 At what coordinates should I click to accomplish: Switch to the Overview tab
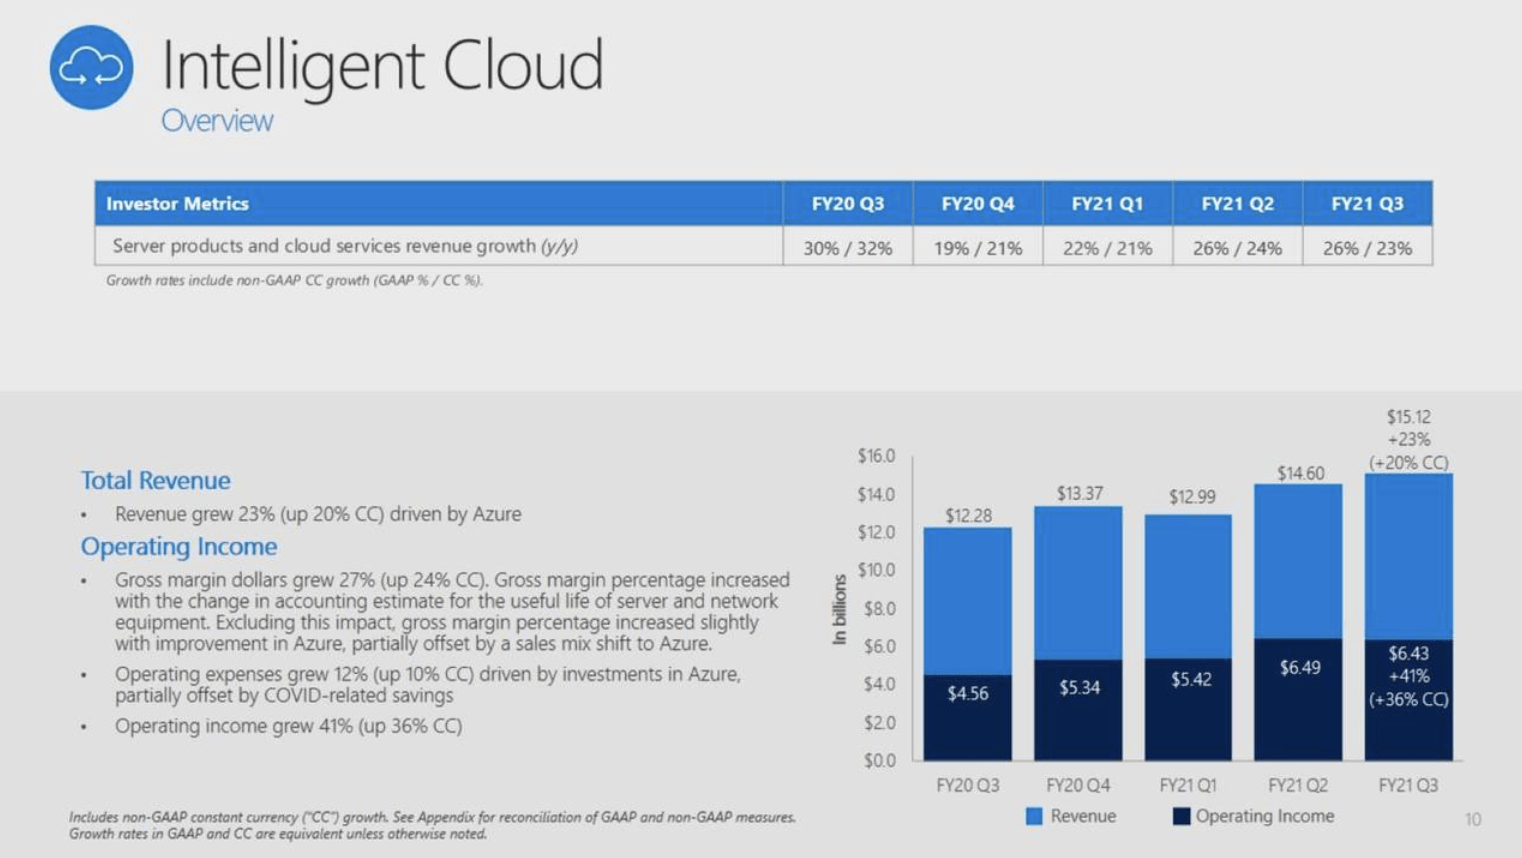218,120
